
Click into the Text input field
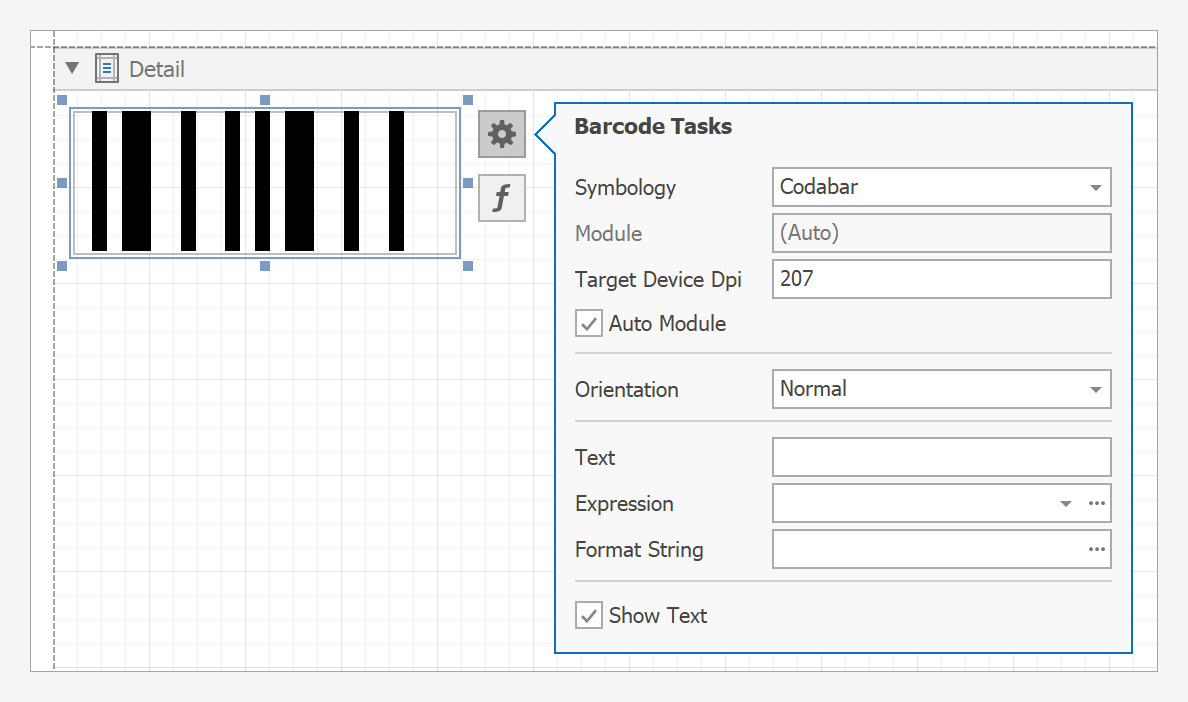tap(940, 457)
